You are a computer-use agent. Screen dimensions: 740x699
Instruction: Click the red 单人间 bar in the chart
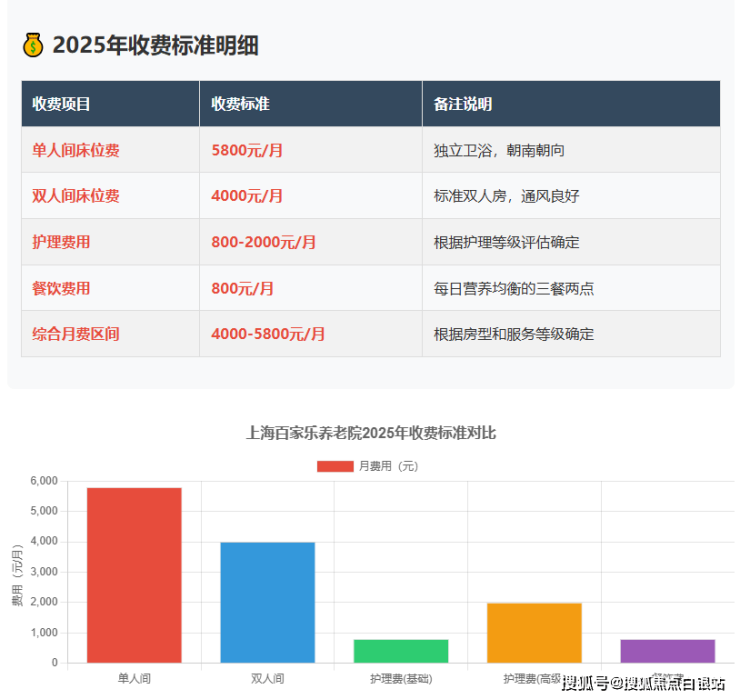point(134,575)
